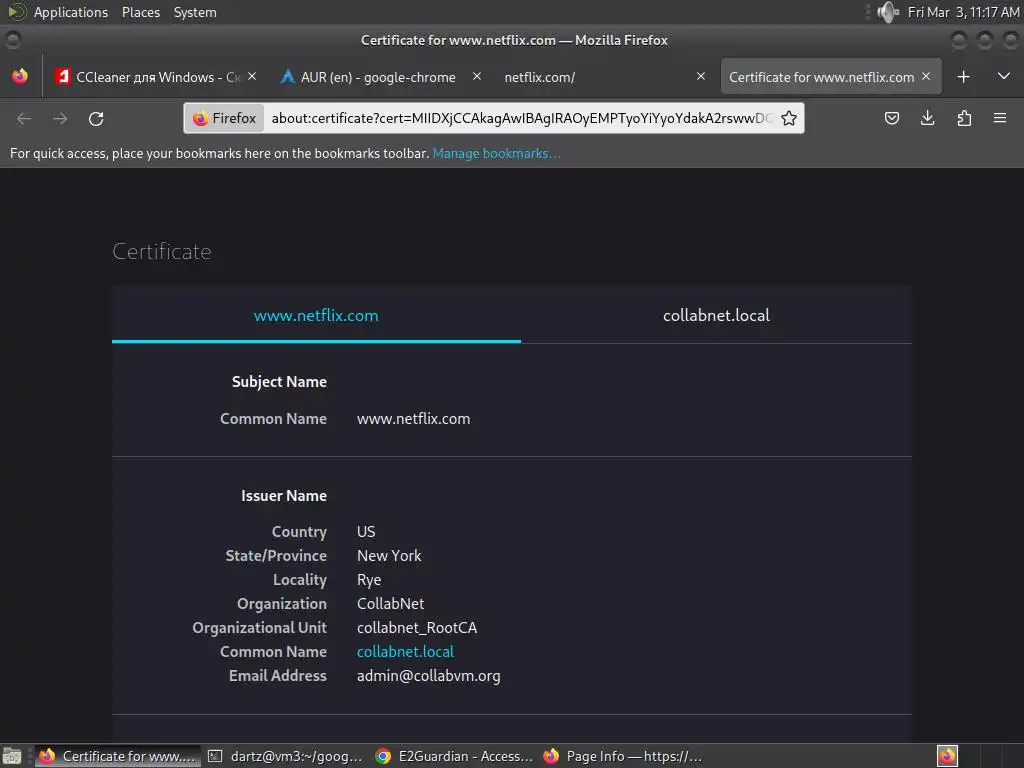The width and height of the screenshot is (1024, 768).
Task: Open the Firefox application menu
Action: coord(1000,118)
